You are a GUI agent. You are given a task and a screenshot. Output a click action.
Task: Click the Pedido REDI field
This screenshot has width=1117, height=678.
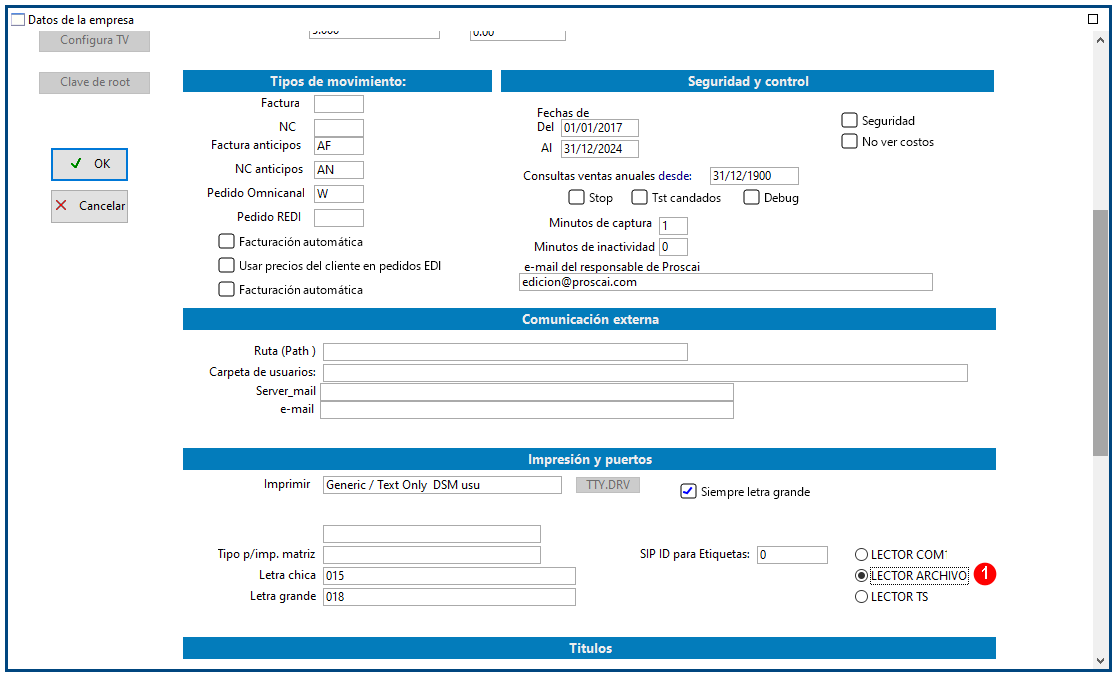click(x=339, y=218)
